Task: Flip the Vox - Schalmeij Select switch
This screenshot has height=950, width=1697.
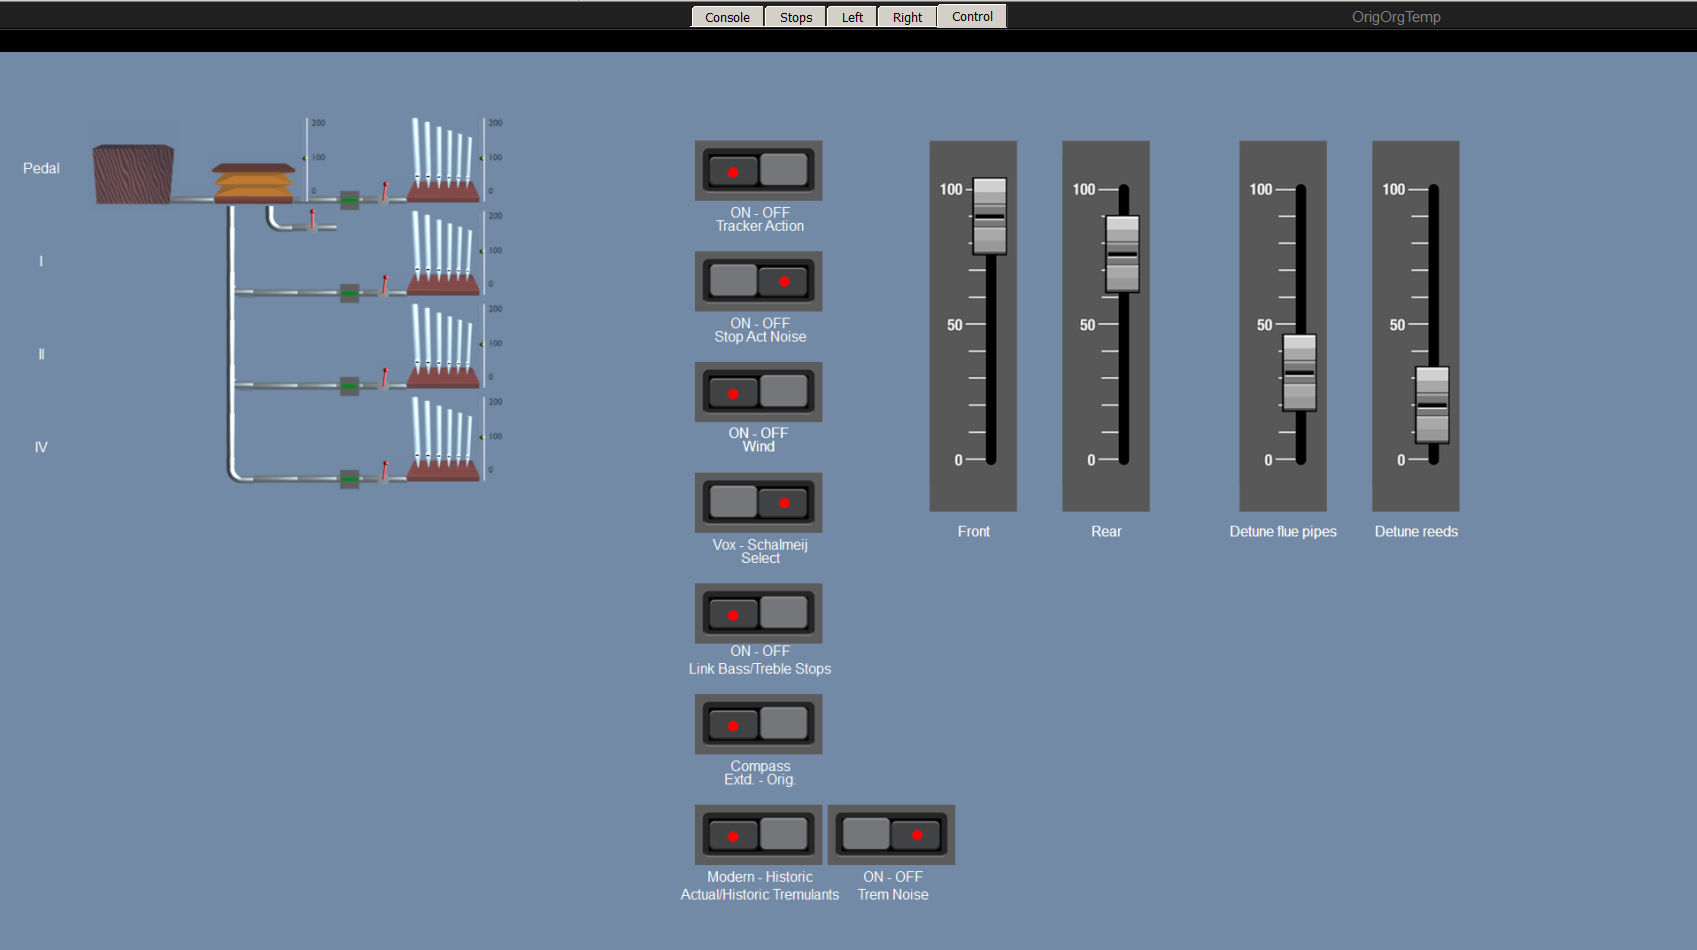Action: pyautogui.click(x=758, y=503)
